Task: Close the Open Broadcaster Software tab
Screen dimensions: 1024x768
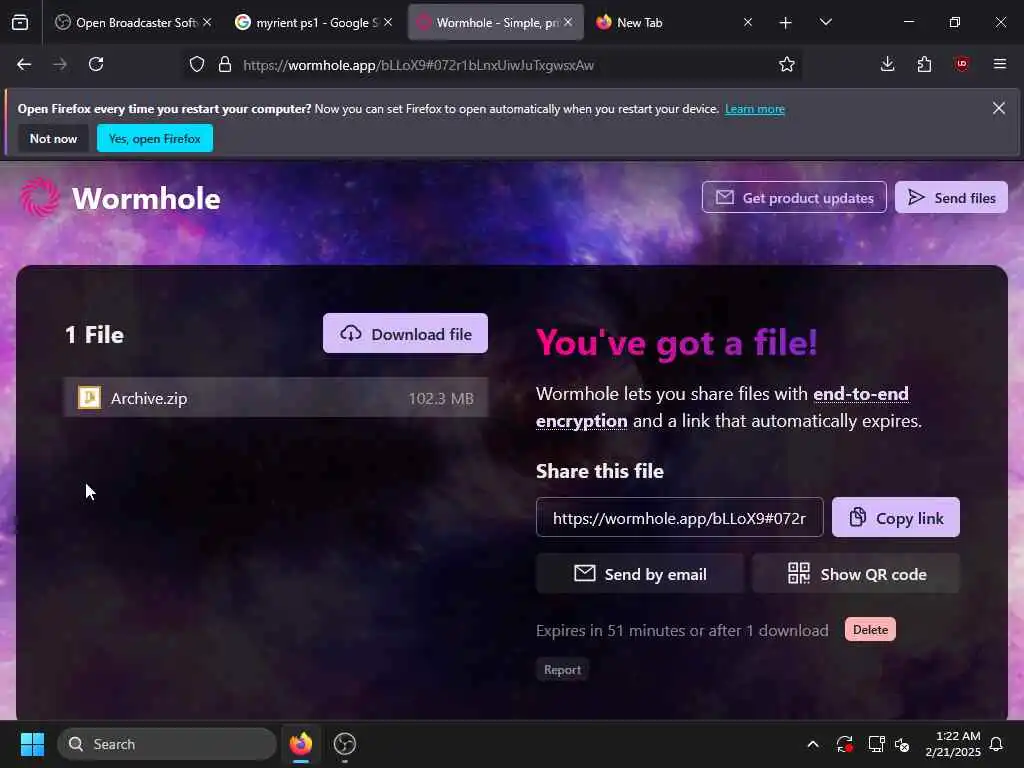Action: pyautogui.click(x=207, y=22)
